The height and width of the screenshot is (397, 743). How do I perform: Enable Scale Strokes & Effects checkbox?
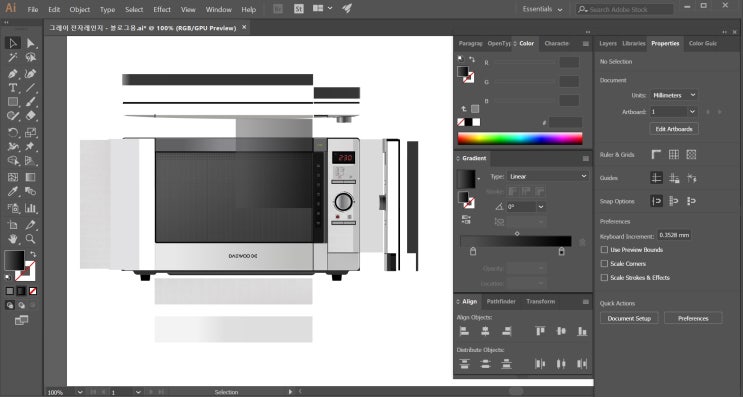604,278
